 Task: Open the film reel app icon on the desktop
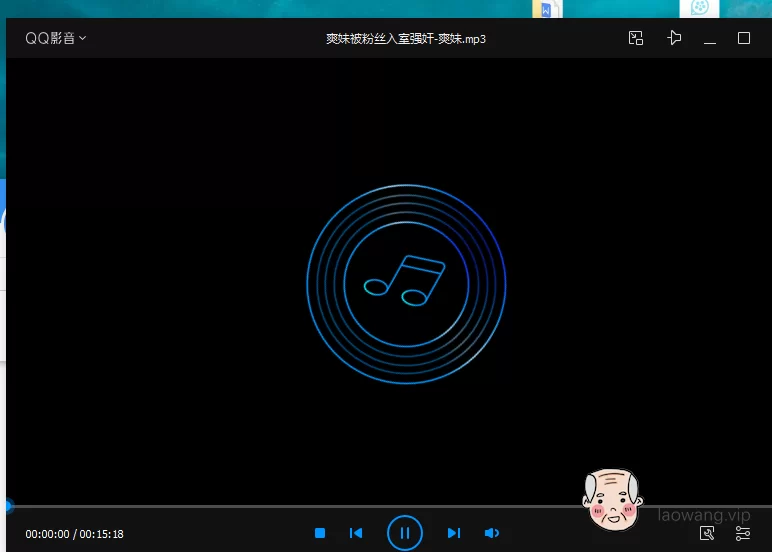(x=699, y=8)
